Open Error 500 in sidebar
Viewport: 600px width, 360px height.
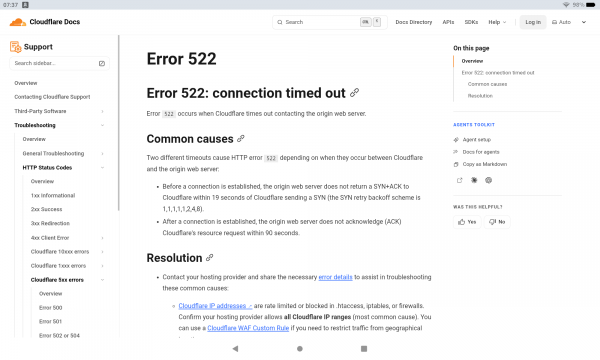tap(51, 308)
